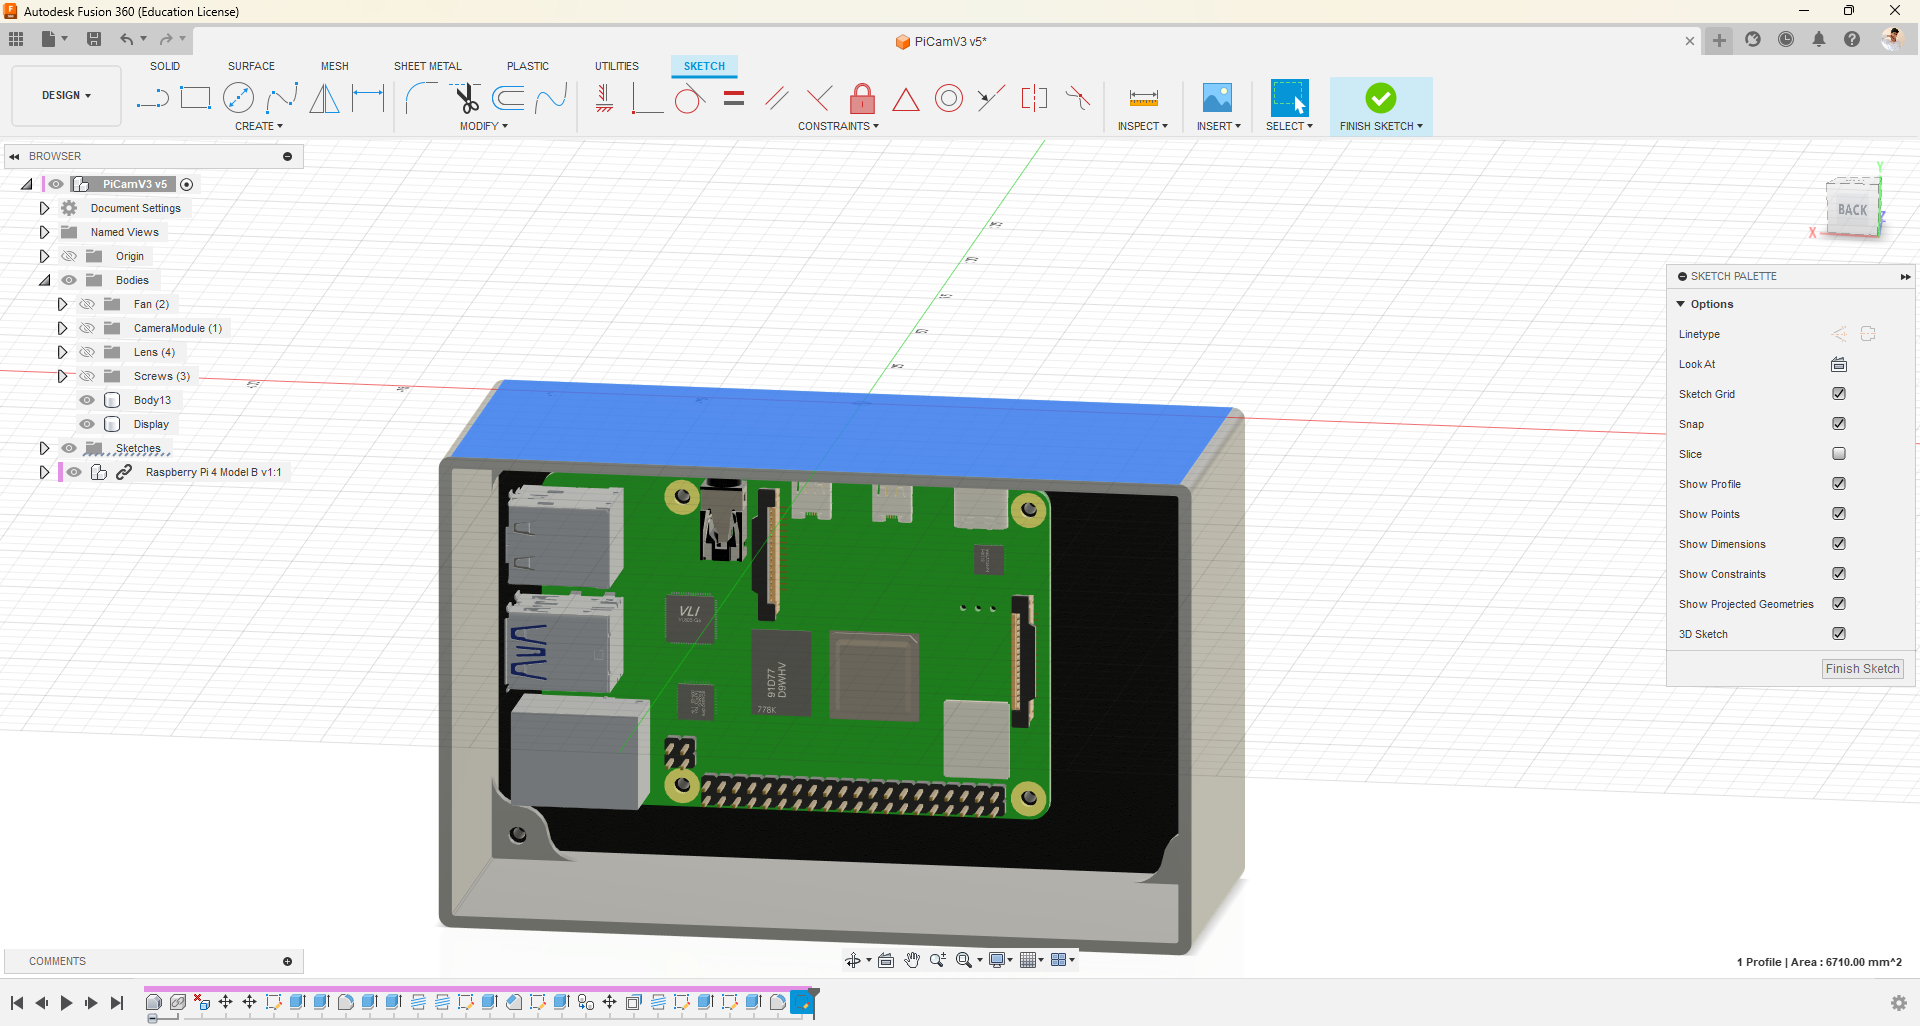This screenshot has height=1026, width=1920.
Task: Select the Trim scissors tool
Action: 466,98
